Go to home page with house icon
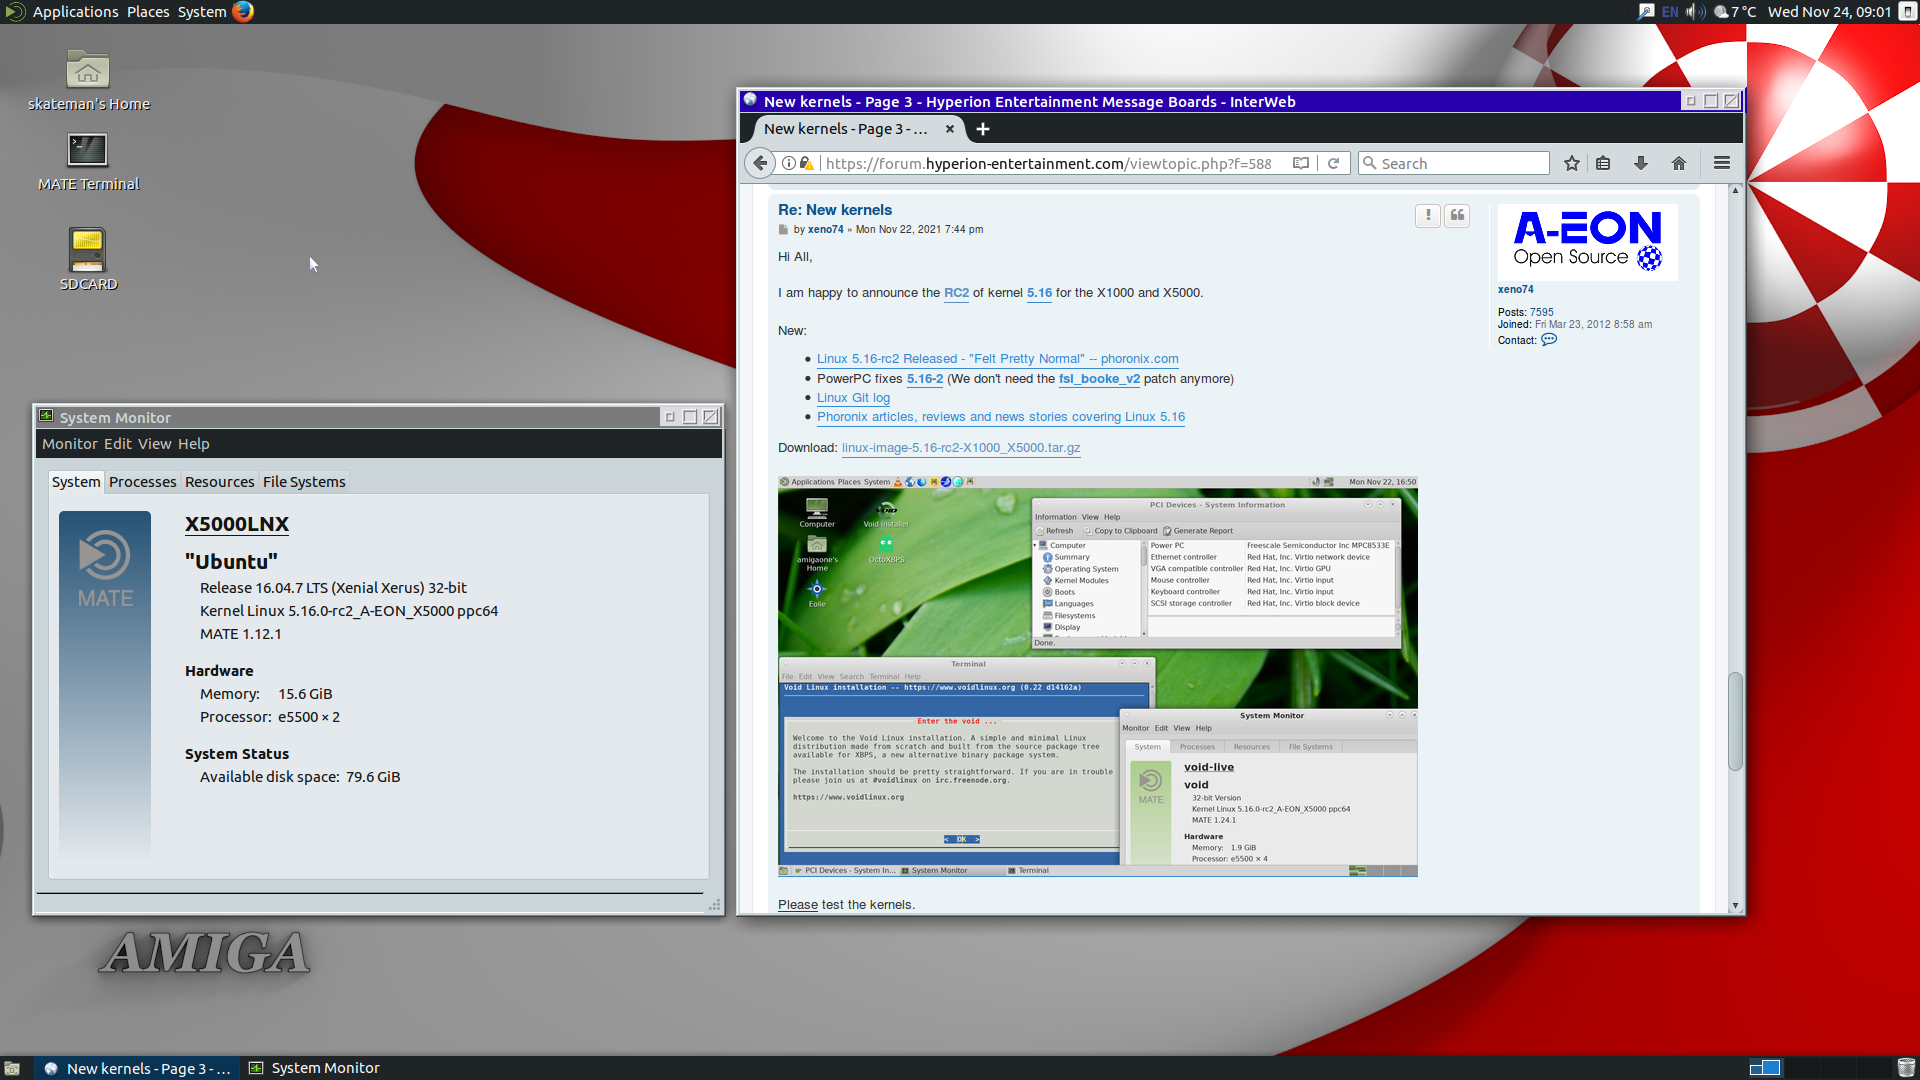 pos(1679,163)
